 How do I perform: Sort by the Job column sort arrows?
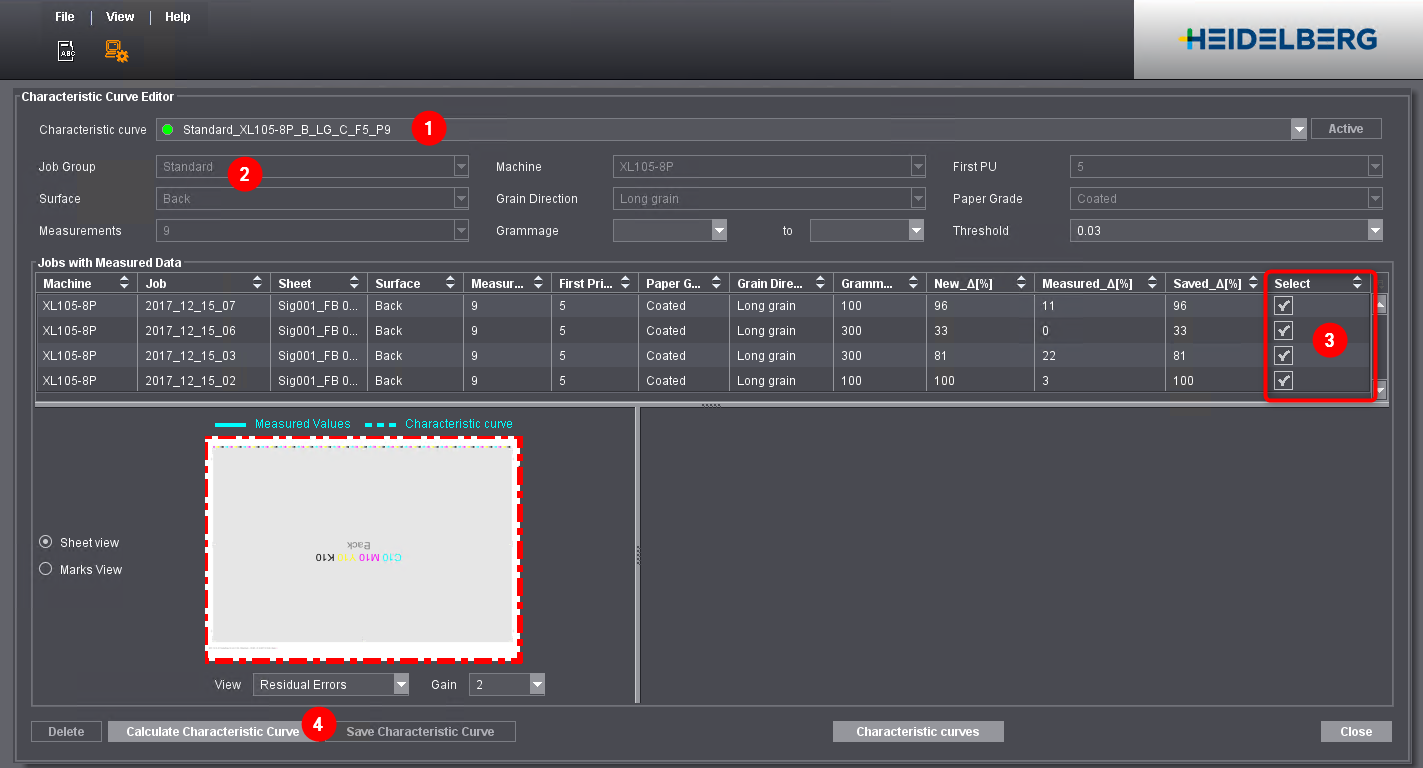[257, 284]
